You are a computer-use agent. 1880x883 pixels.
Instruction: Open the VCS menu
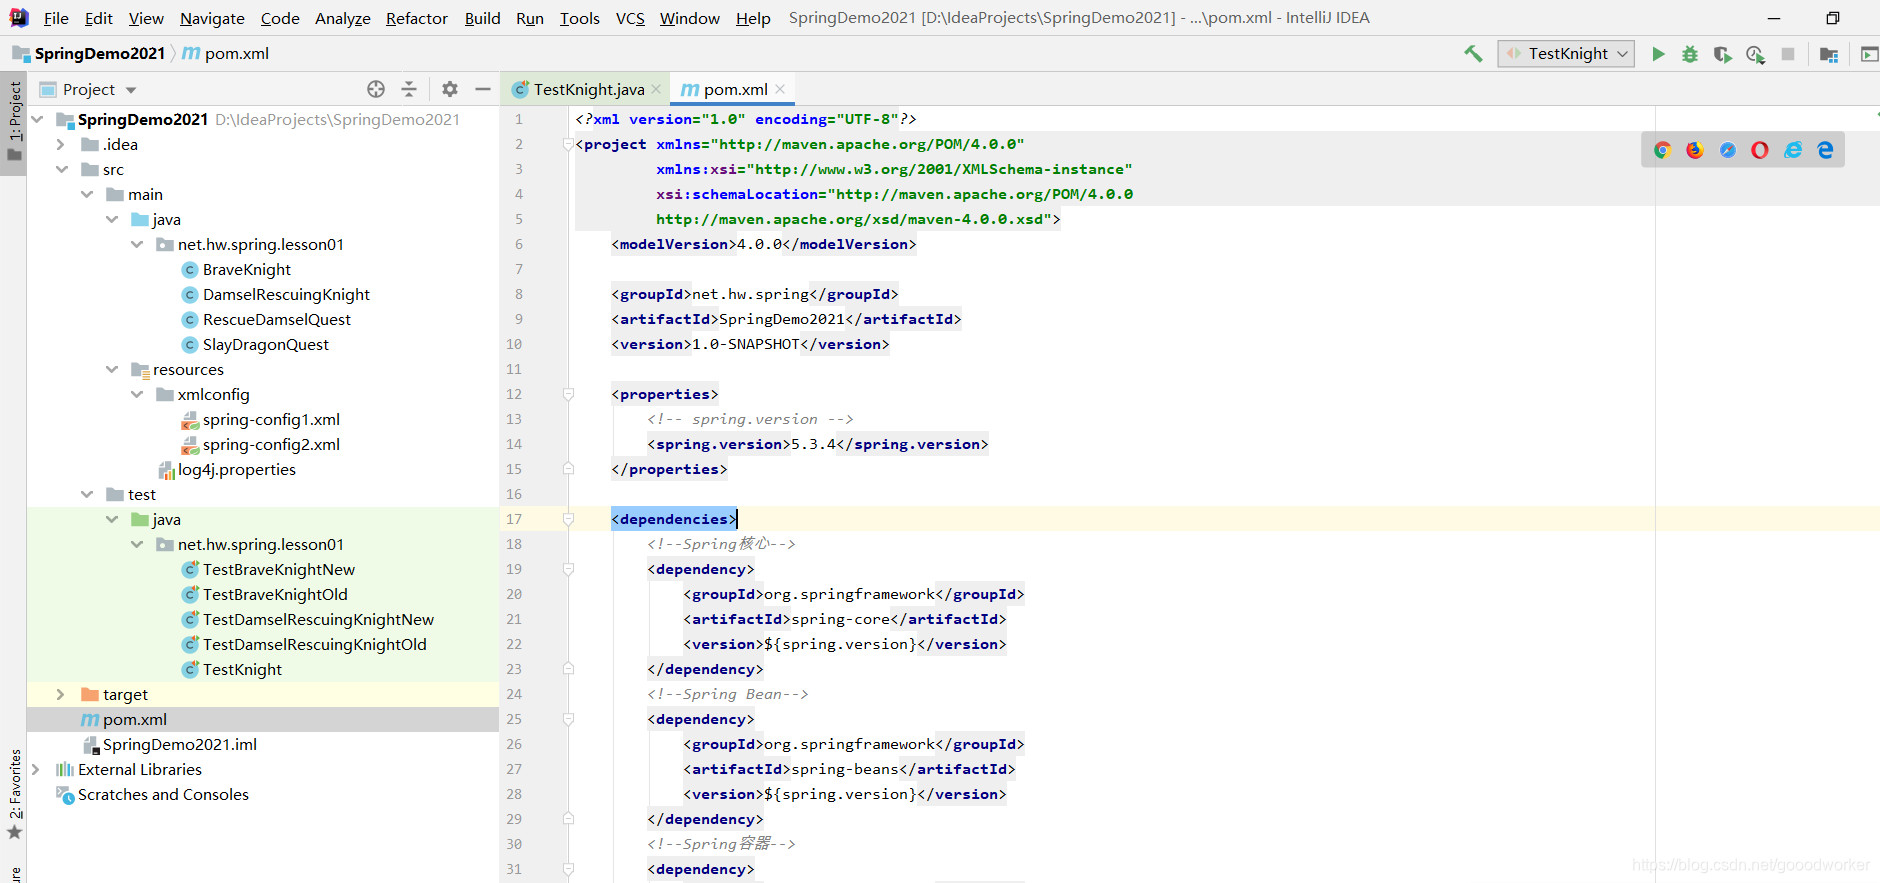[x=630, y=18]
